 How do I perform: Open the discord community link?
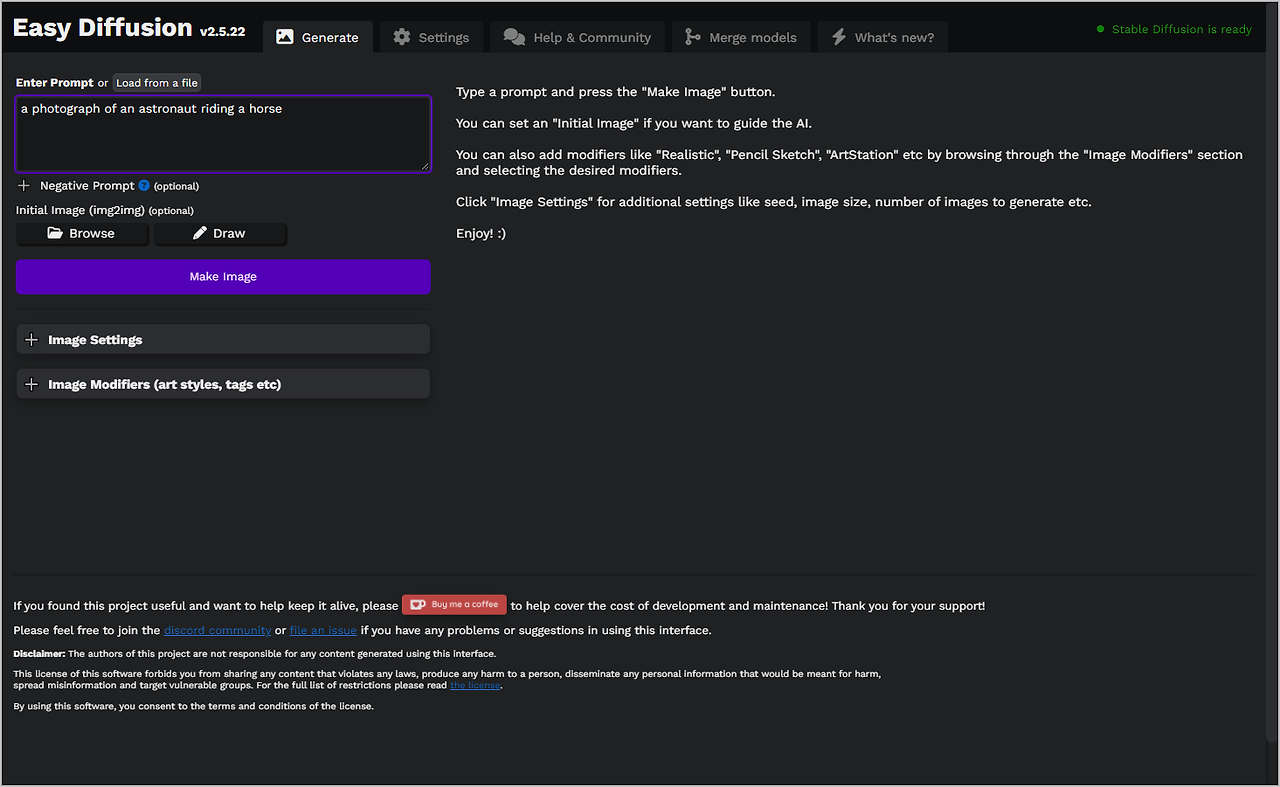(x=218, y=630)
